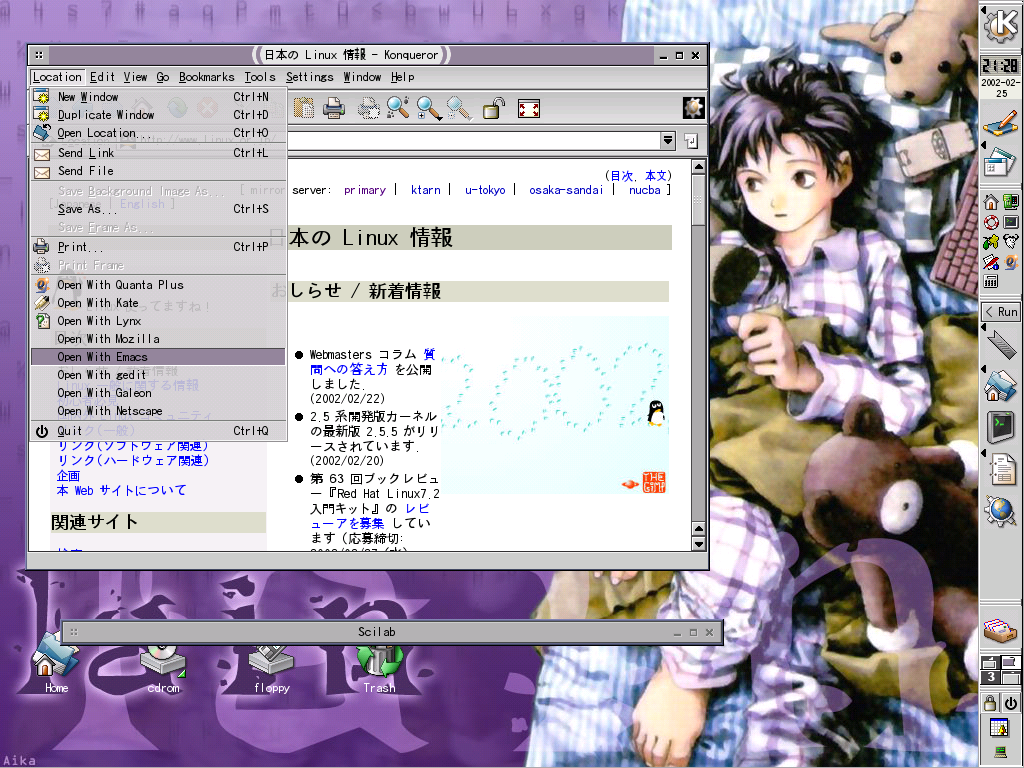This screenshot has width=1024, height=768.
Task: Select Open With Netscape
Action: [x=158, y=411]
